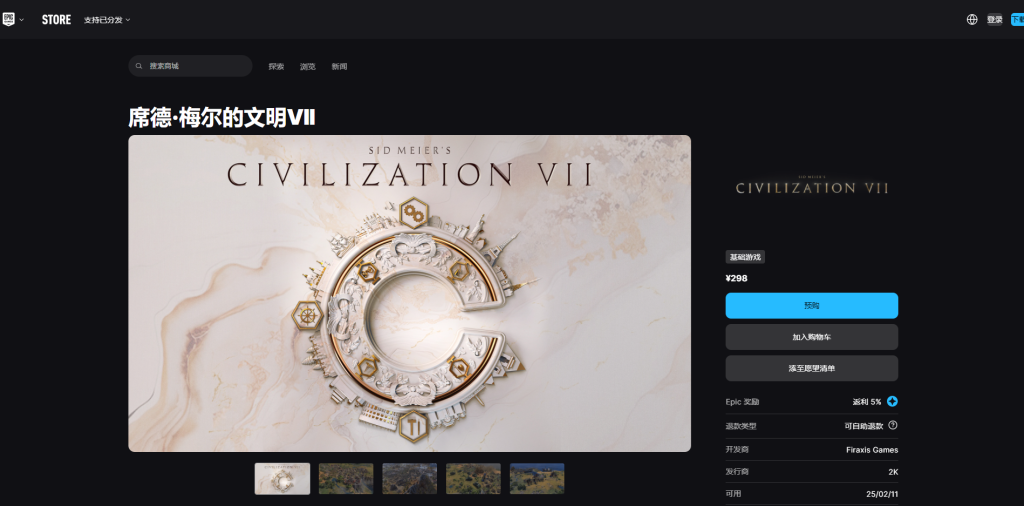Viewport: 1024px width, 506px height.
Task: Click the 加入购物车 button
Action: tap(812, 337)
